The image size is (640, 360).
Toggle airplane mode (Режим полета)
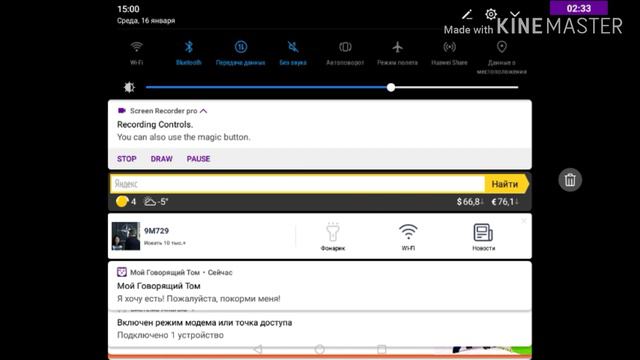coord(397,53)
